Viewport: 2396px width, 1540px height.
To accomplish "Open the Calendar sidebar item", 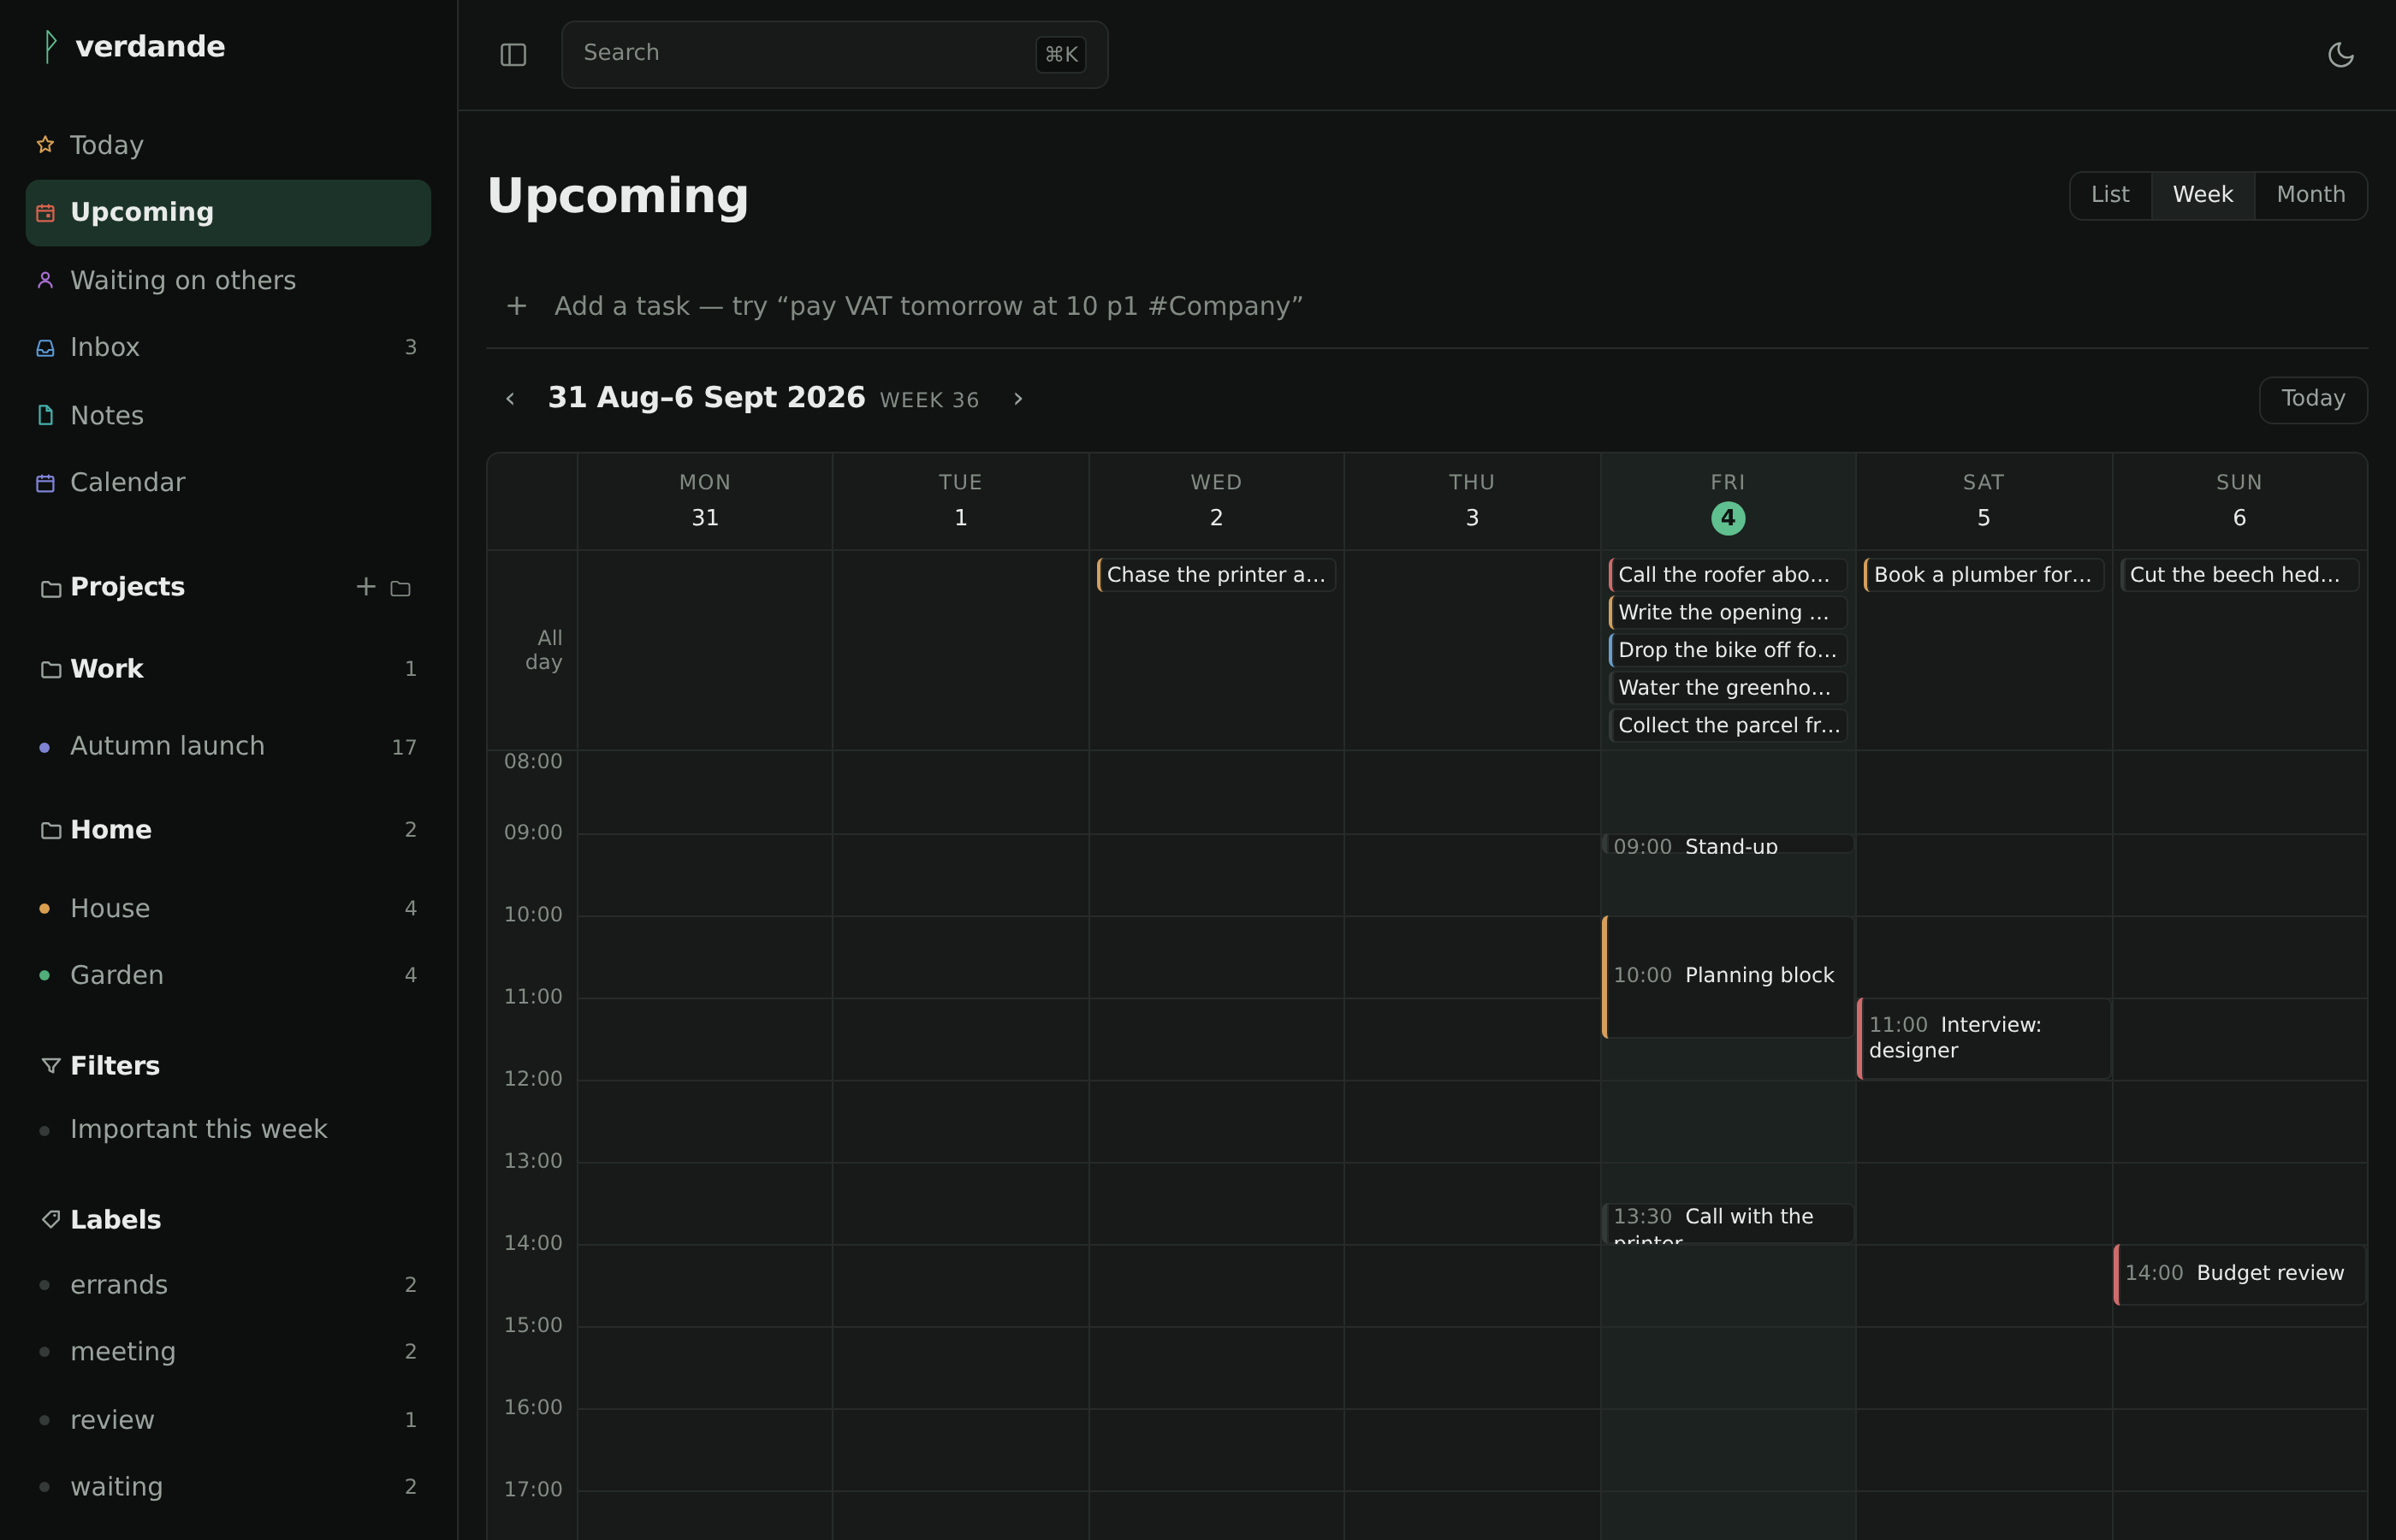I will coord(228,482).
